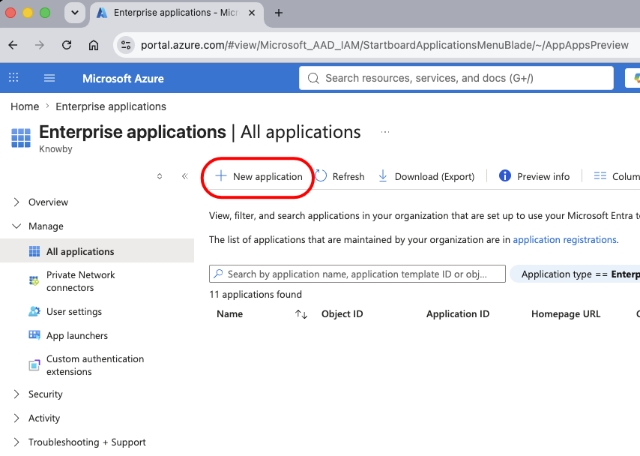The width and height of the screenshot is (640, 456).
Task: Click the Search by application name field
Action: 357,274
